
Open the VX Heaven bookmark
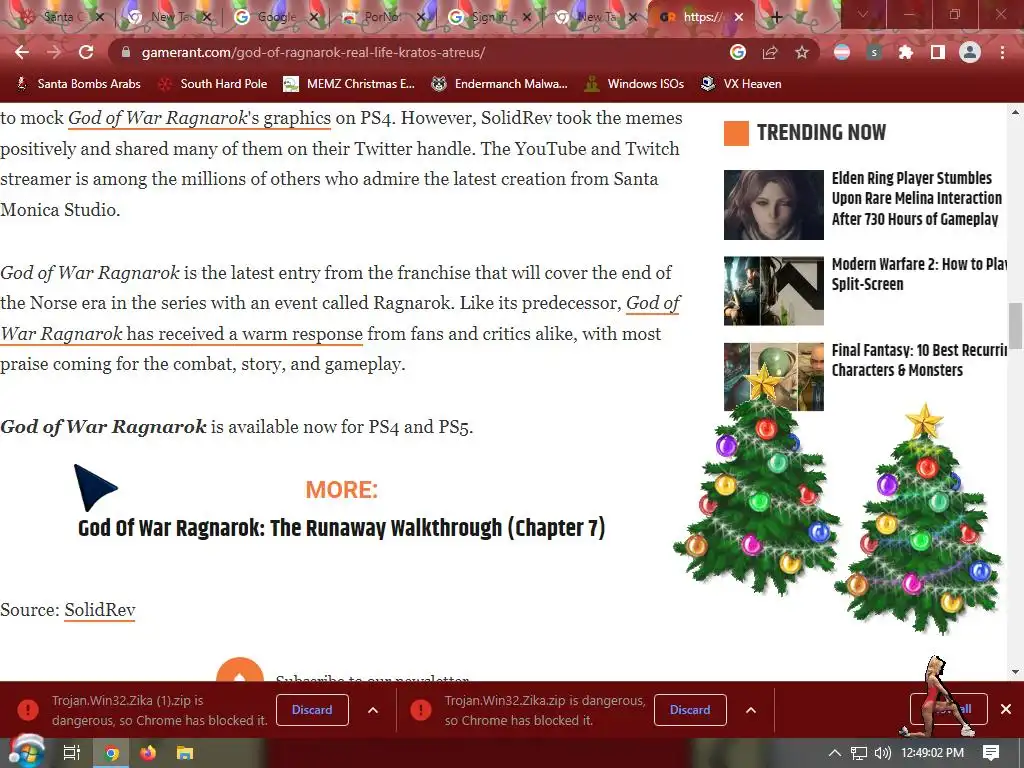(741, 84)
